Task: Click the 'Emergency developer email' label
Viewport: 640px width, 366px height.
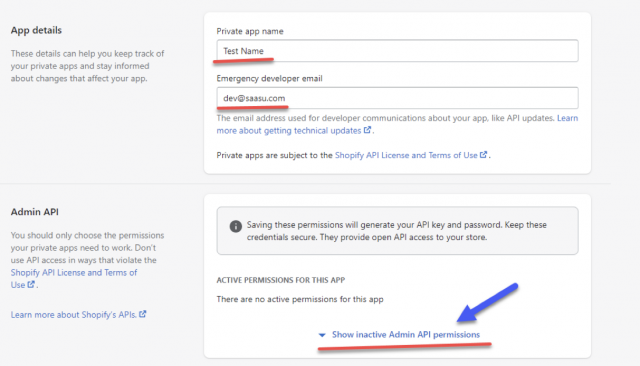Action: (x=269, y=78)
